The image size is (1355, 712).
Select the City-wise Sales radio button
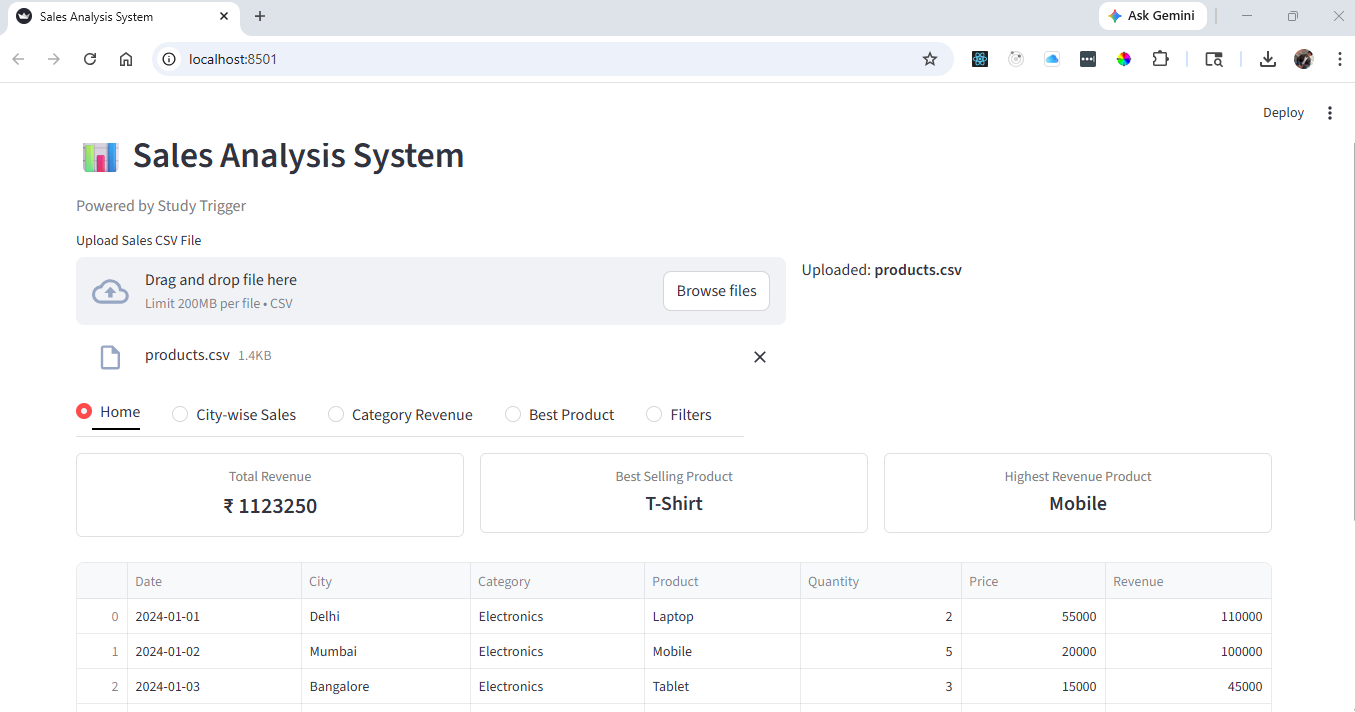179,414
